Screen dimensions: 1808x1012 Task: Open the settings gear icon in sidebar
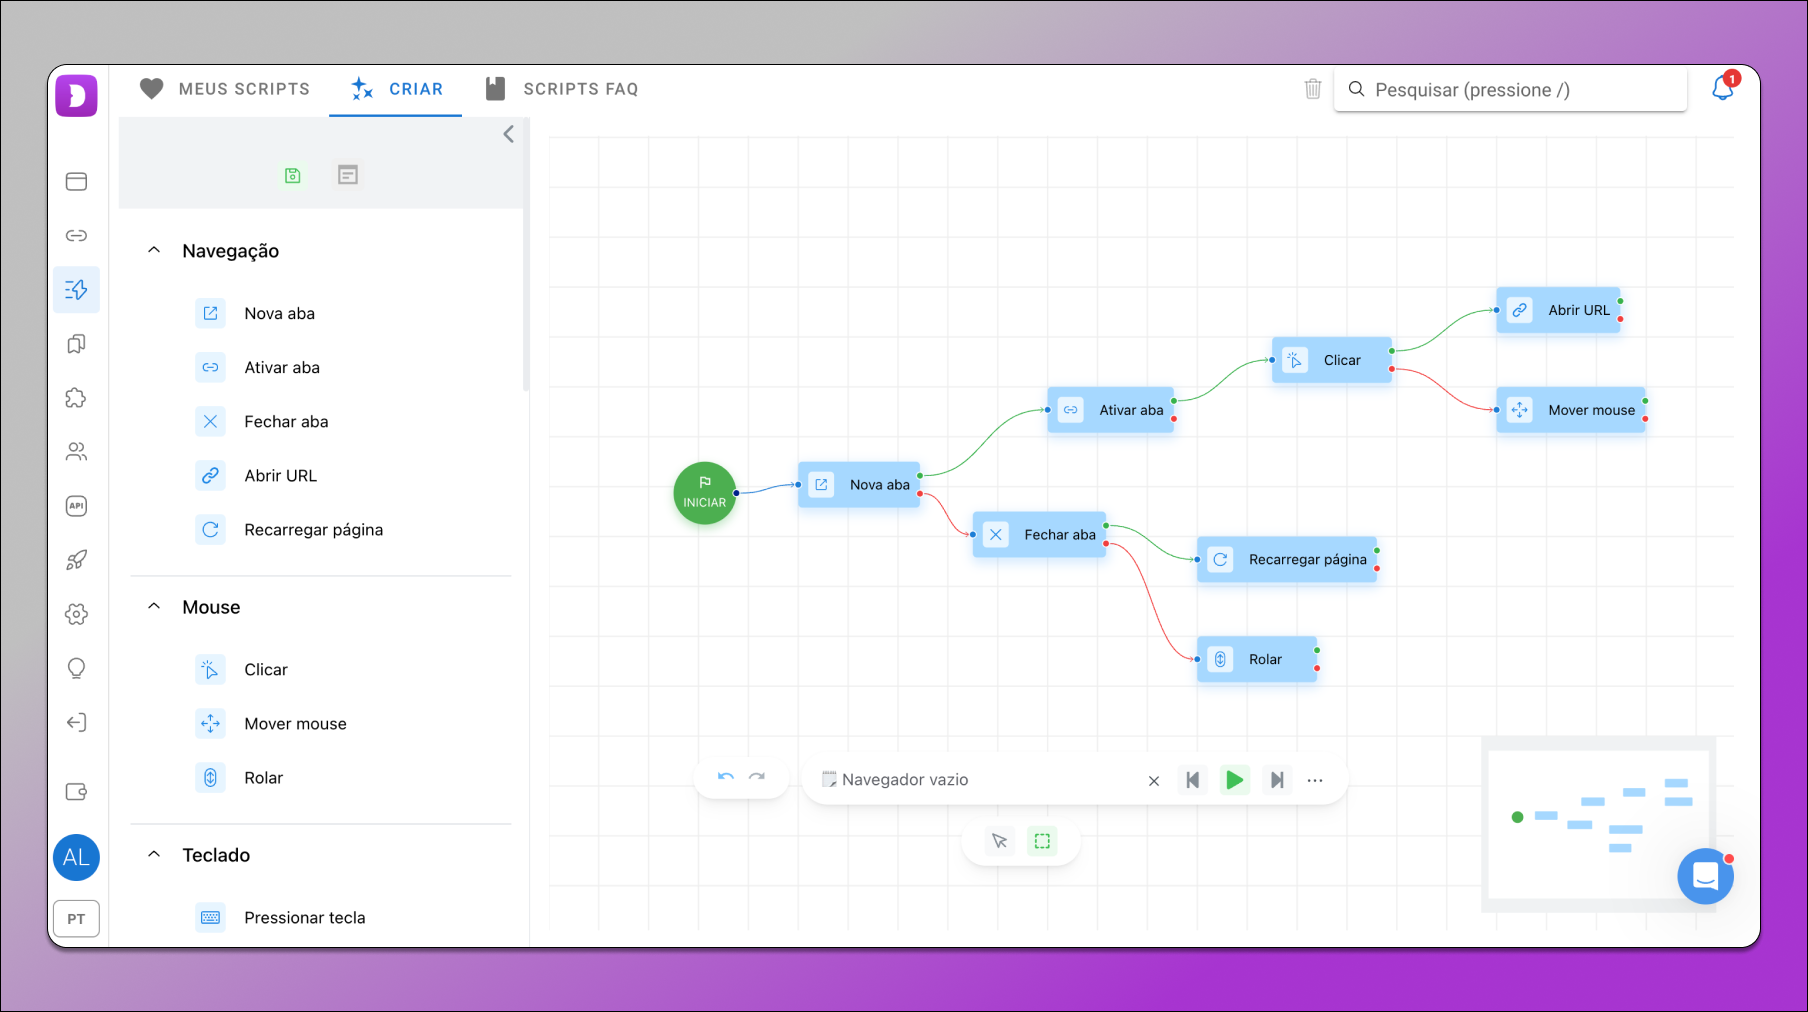tap(76, 614)
